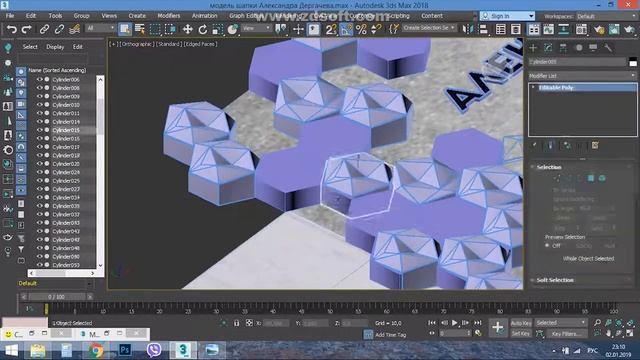Screen dimensions: 640x360
Task: Activate the Select and Place tool
Action: point(233,29)
